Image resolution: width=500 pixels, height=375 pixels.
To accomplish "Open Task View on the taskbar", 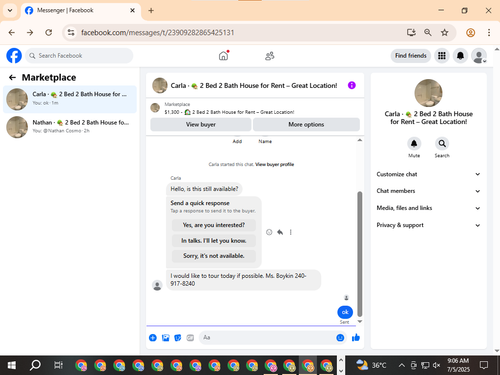I will [58, 365].
